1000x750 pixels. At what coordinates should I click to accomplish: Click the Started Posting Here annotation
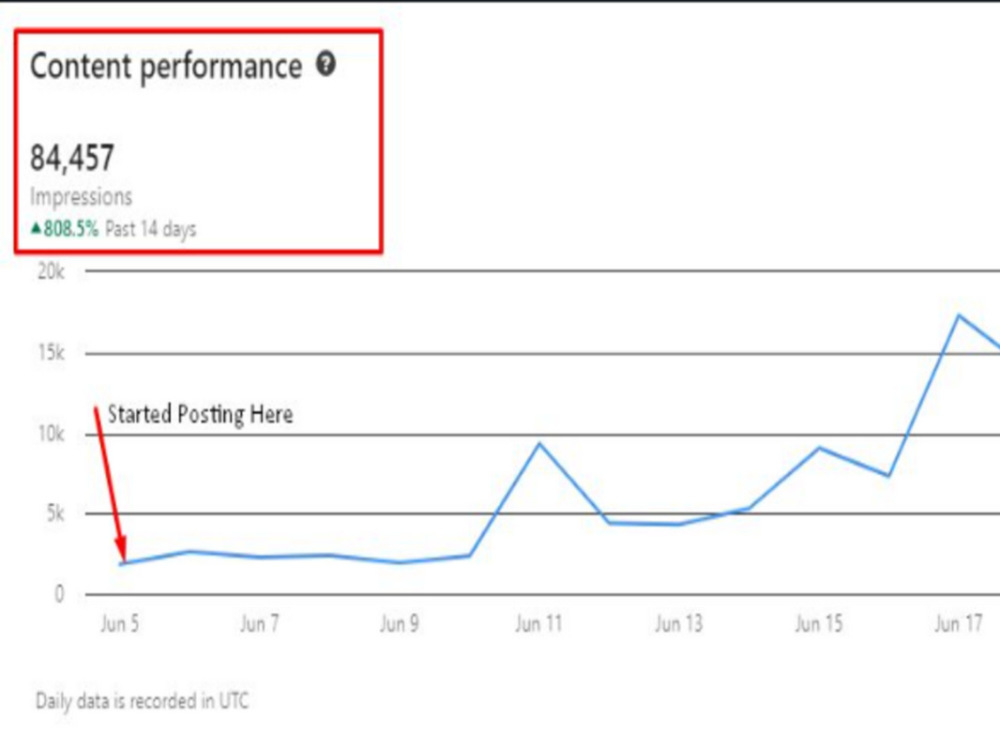200,415
